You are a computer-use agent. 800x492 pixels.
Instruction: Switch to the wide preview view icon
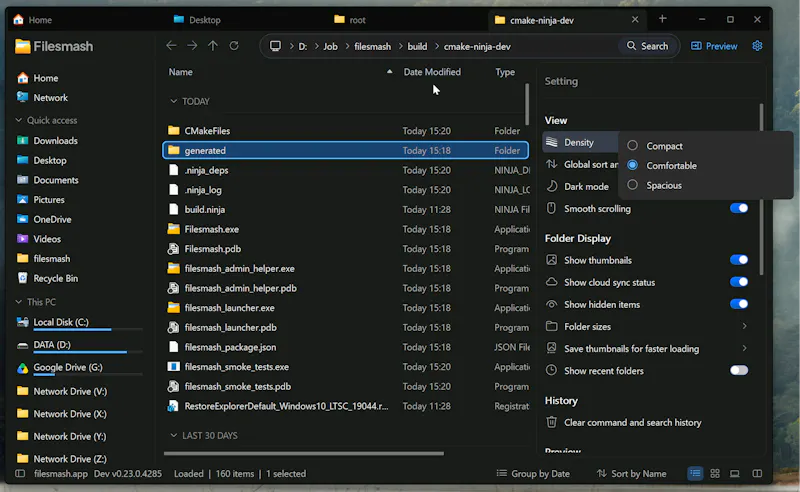[x=735, y=474]
